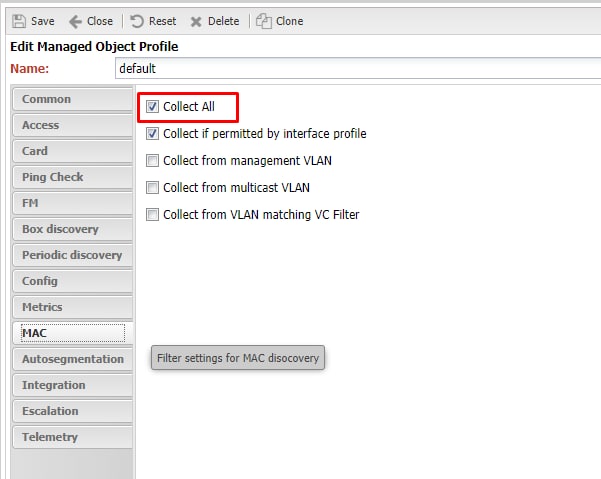This screenshot has height=479, width=601.
Task: Select the Config tab
Action: coord(72,281)
